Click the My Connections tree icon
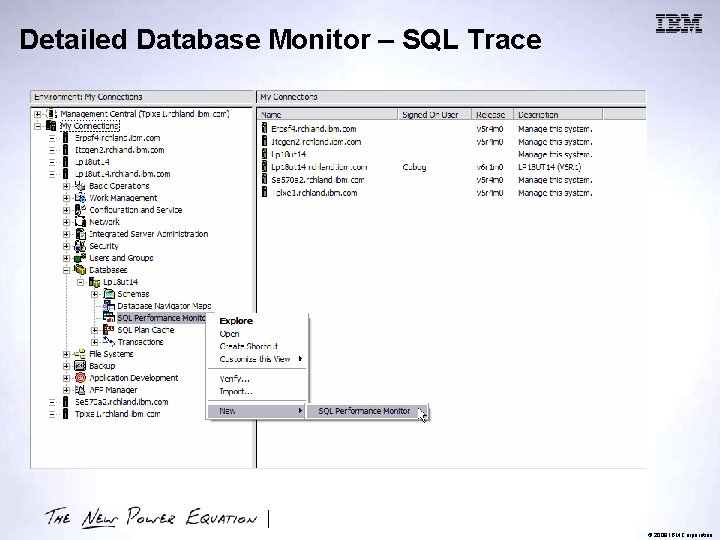The image size is (720, 540). tap(51, 126)
